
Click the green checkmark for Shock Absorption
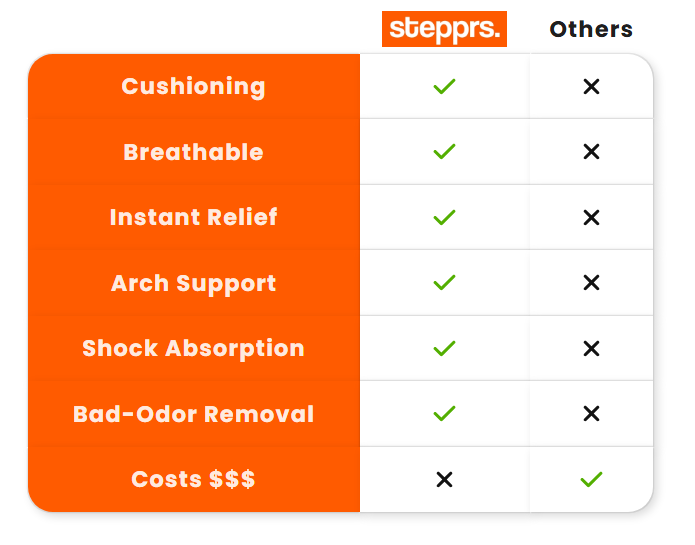click(x=445, y=348)
